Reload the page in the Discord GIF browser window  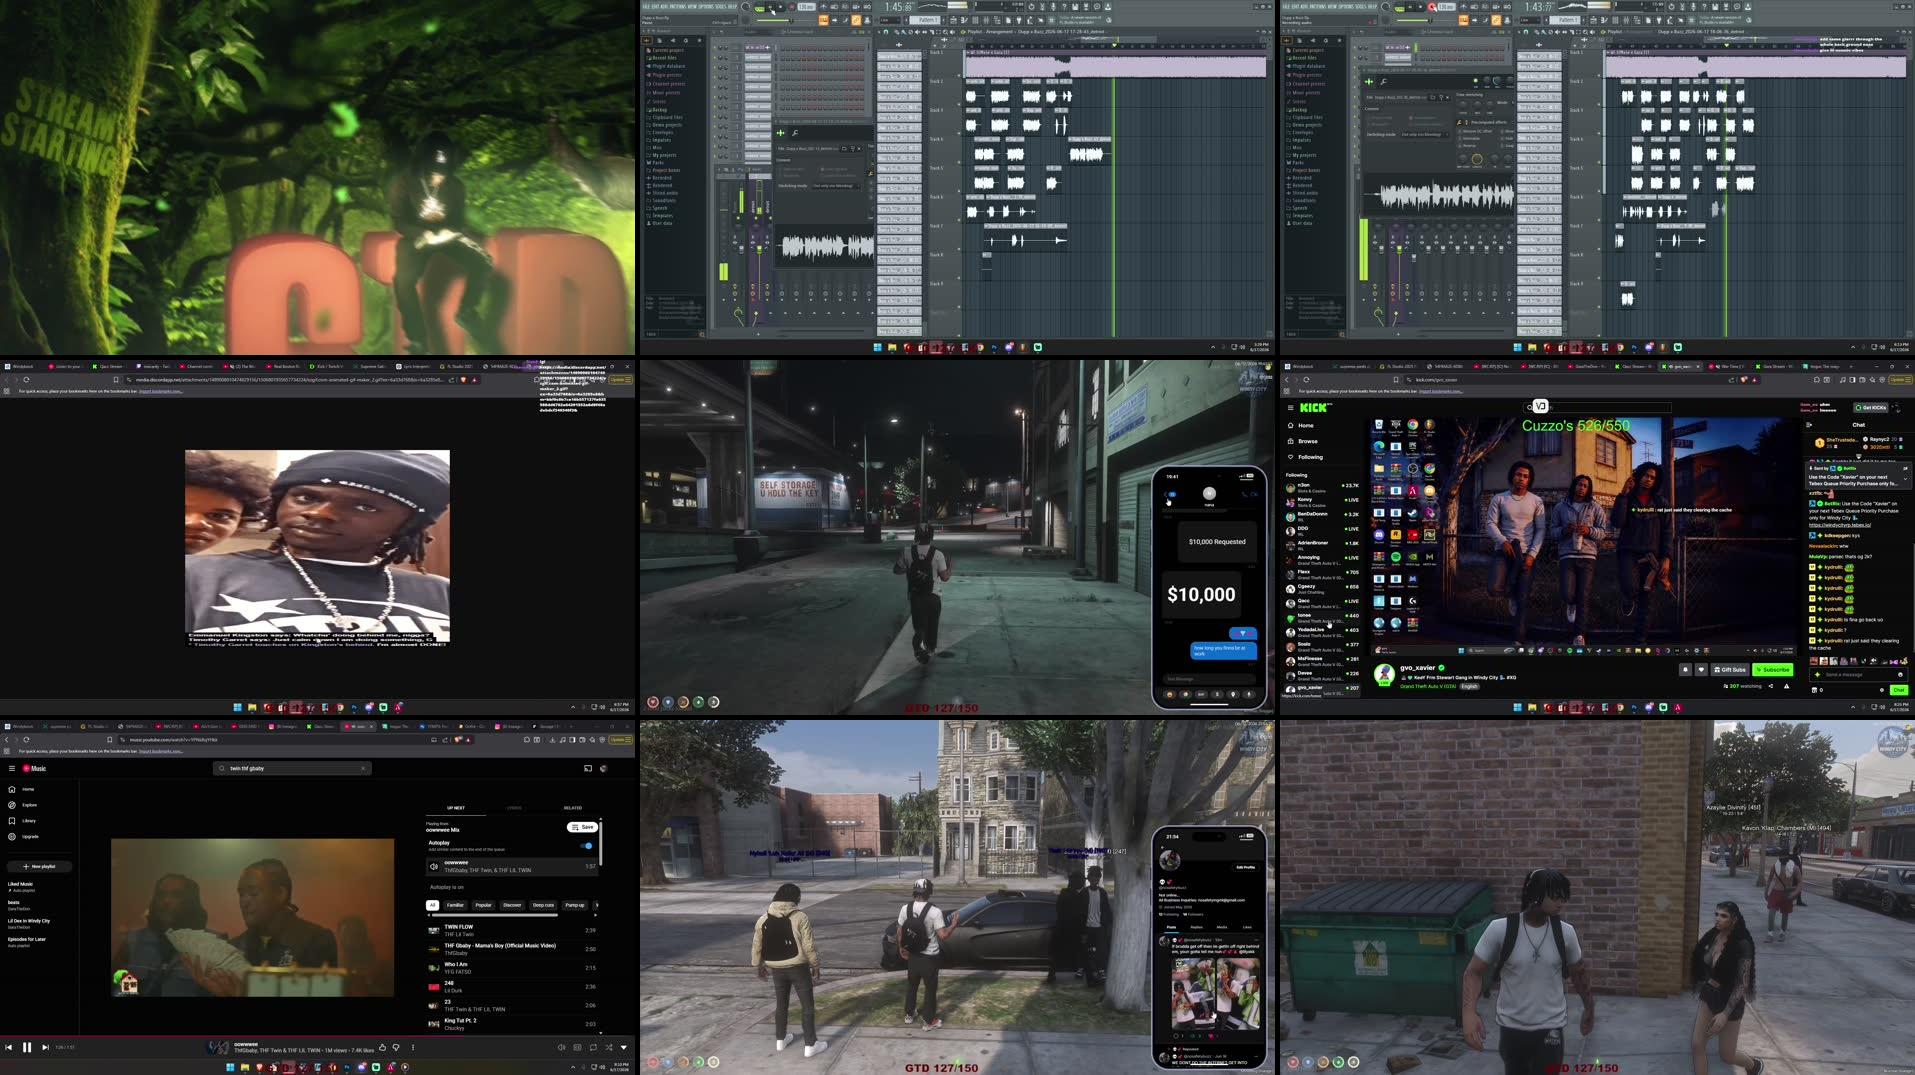pyautogui.click(x=26, y=380)
